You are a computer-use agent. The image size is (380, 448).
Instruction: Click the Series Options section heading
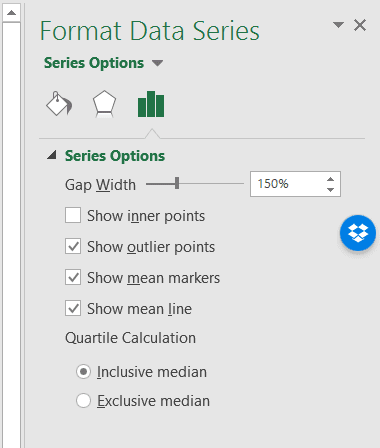click(x=115, y=156)
